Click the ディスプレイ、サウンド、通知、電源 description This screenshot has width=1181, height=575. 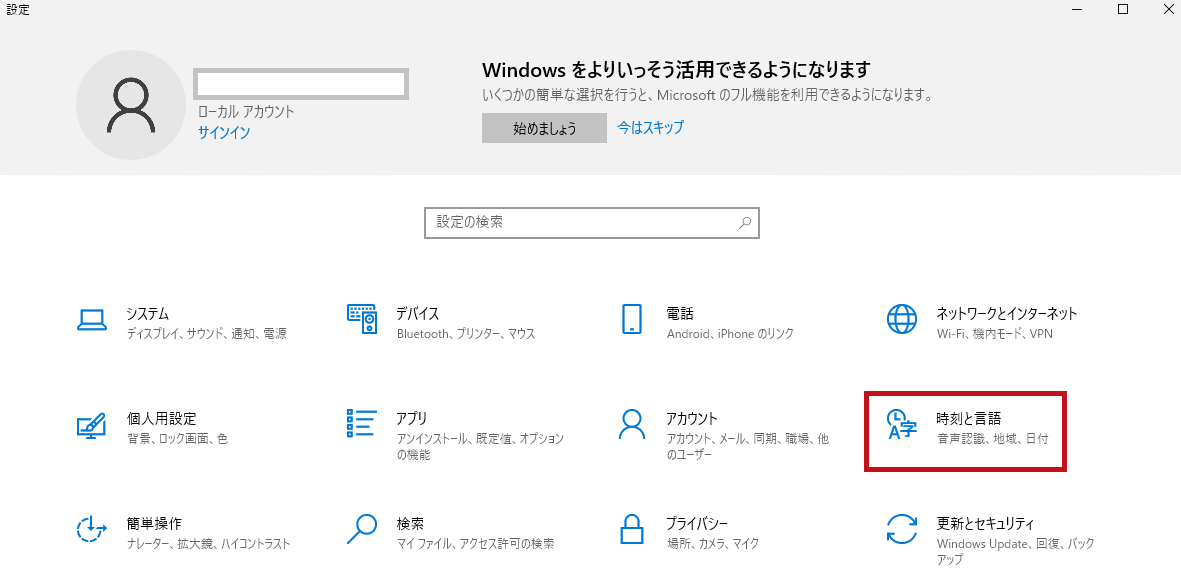click(206, 334)
